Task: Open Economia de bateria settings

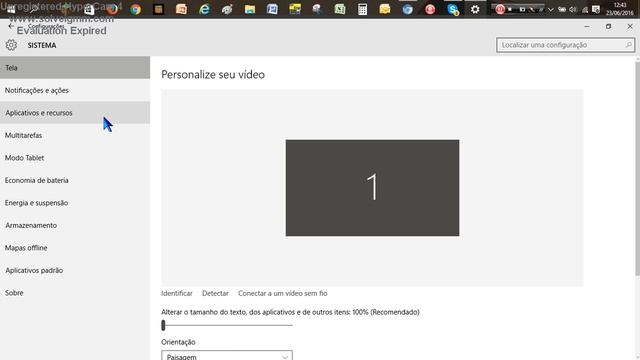Action: tap(75, 180)
